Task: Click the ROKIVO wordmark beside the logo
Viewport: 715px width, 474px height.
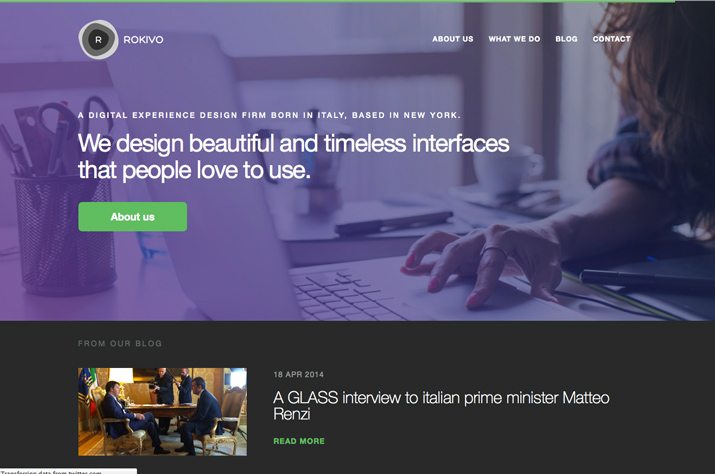Action: click(x=143, y=40)
